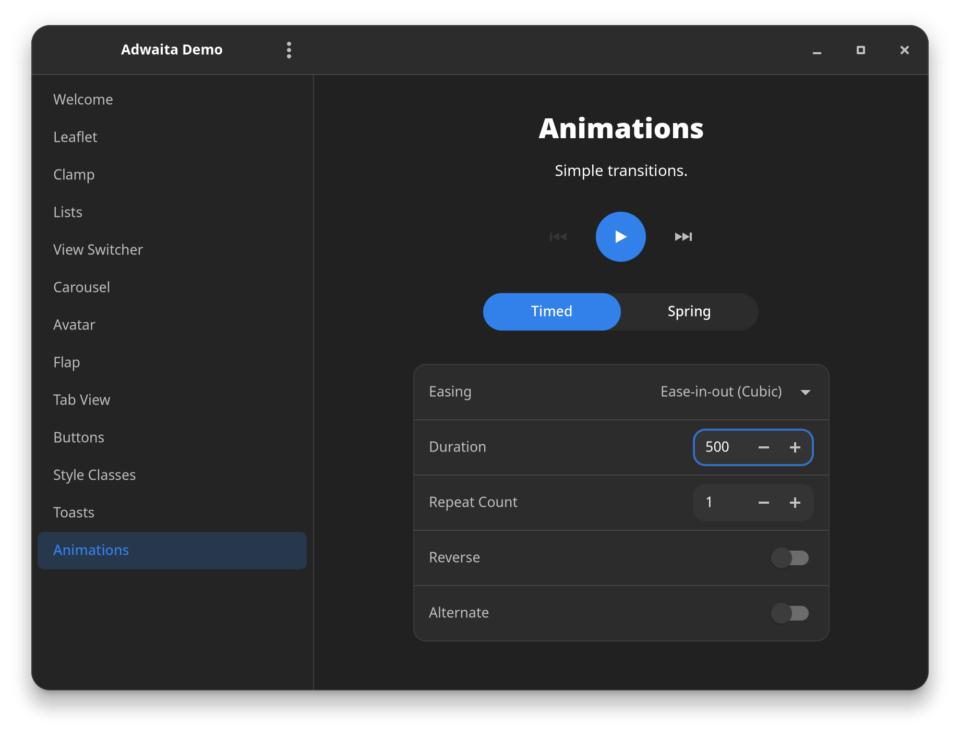Go to the Toasts sidebar page

(74, 512)
